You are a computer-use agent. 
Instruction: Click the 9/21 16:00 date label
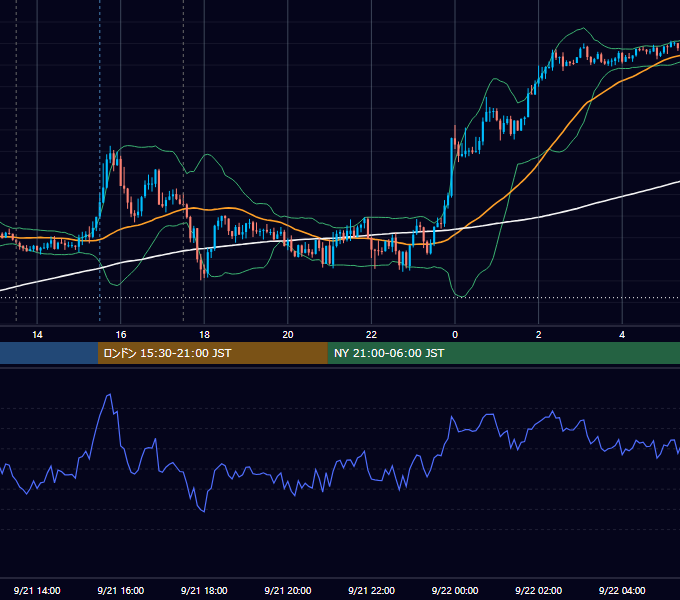121,590
